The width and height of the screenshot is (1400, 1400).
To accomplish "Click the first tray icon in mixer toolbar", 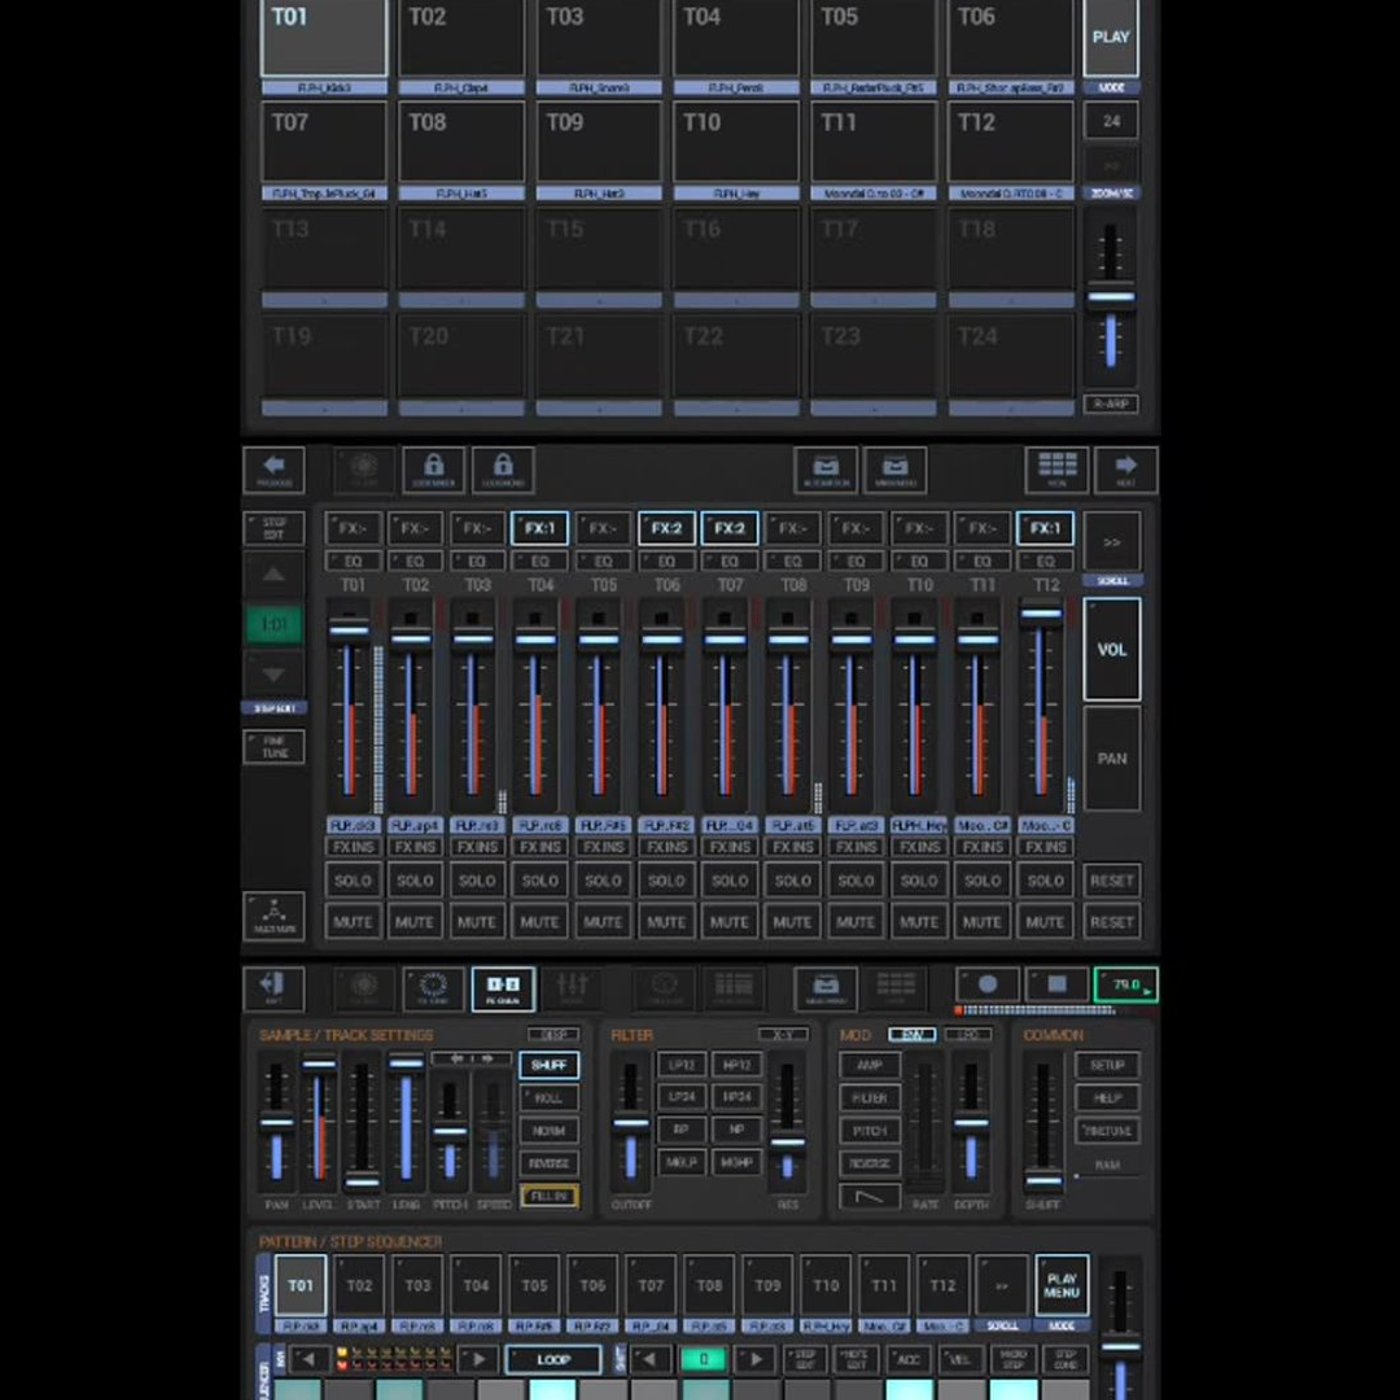I will 826,469.
